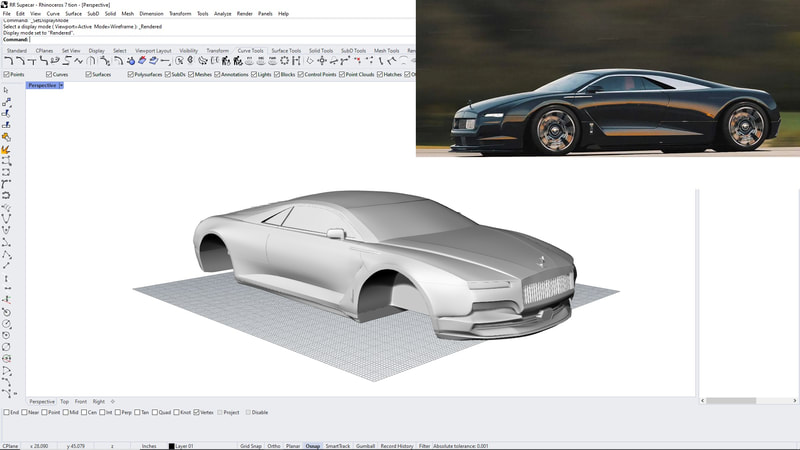Select the arrow pointer tool in left sidebar
The width and height of the screenshot is (800, 450).
(x=7, y=90)
